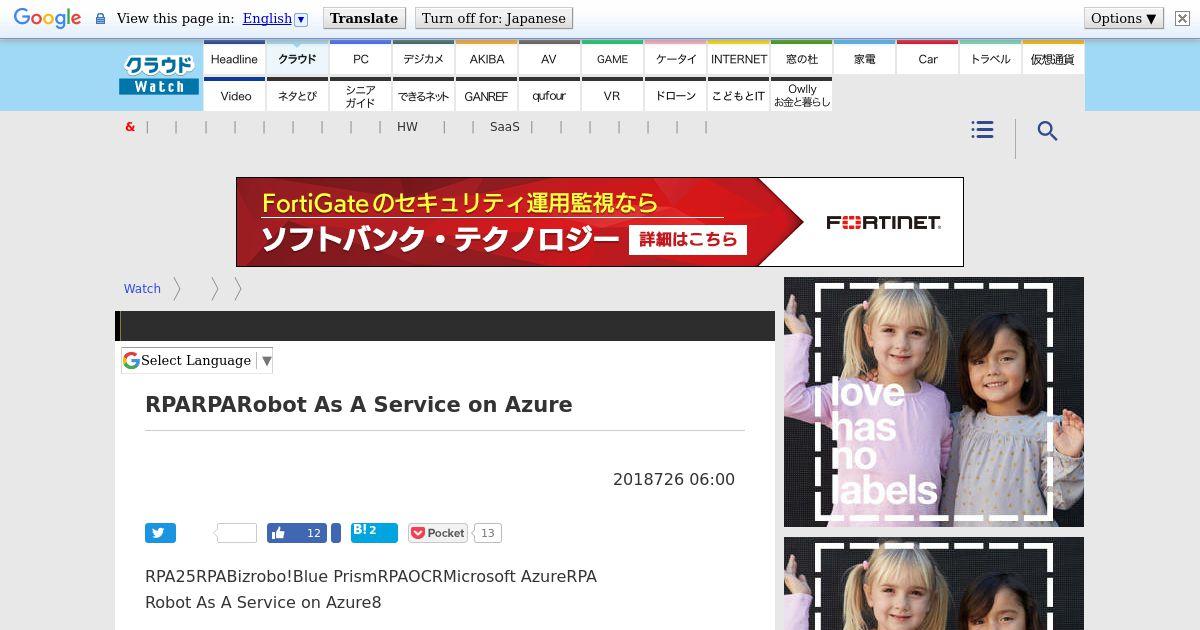Image resolution: width=1200 pixels, height=630 pixels.
Task: Click the Watch breadcrumb link
Action: tap(142, 288)
